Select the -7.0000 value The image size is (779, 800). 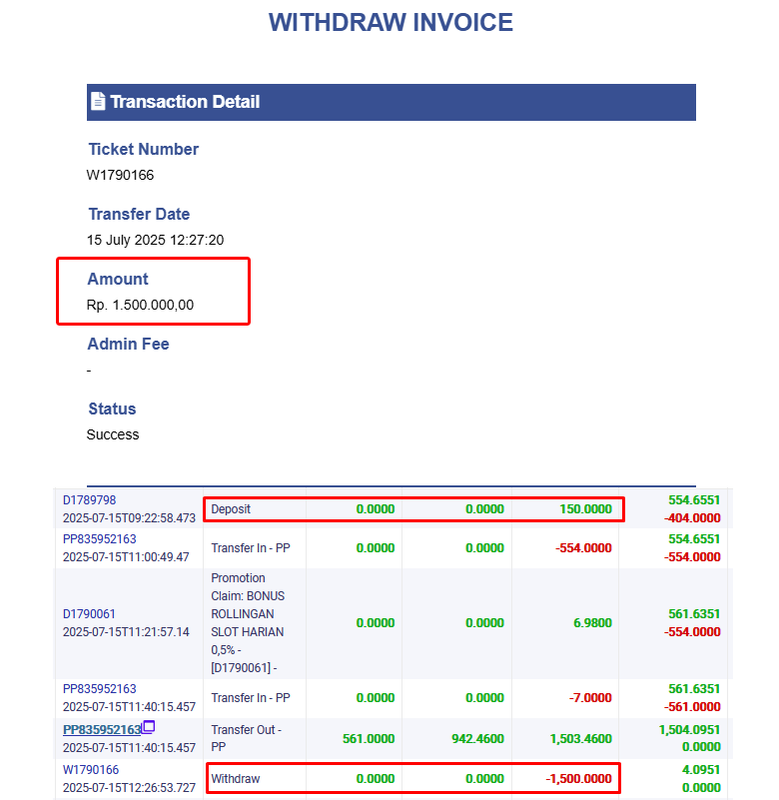590,697
